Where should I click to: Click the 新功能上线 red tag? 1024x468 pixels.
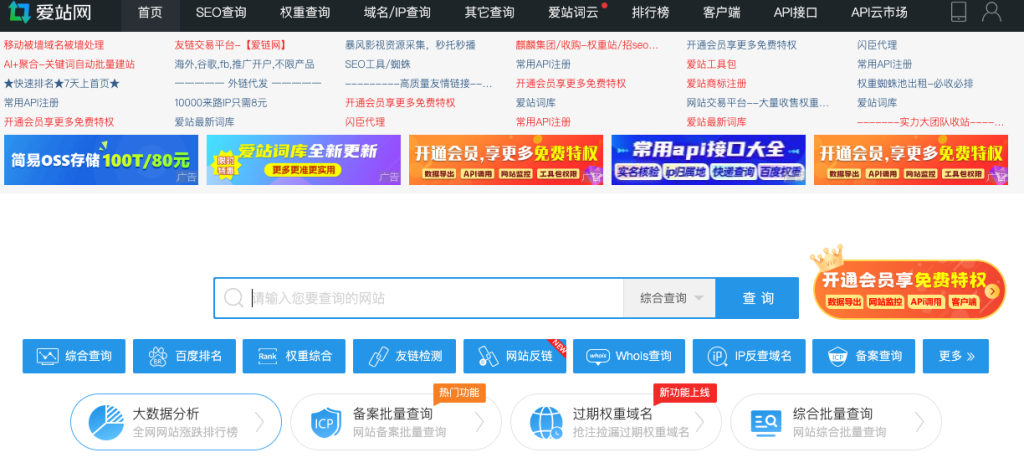pyautogui.click(x=685, y=393)
